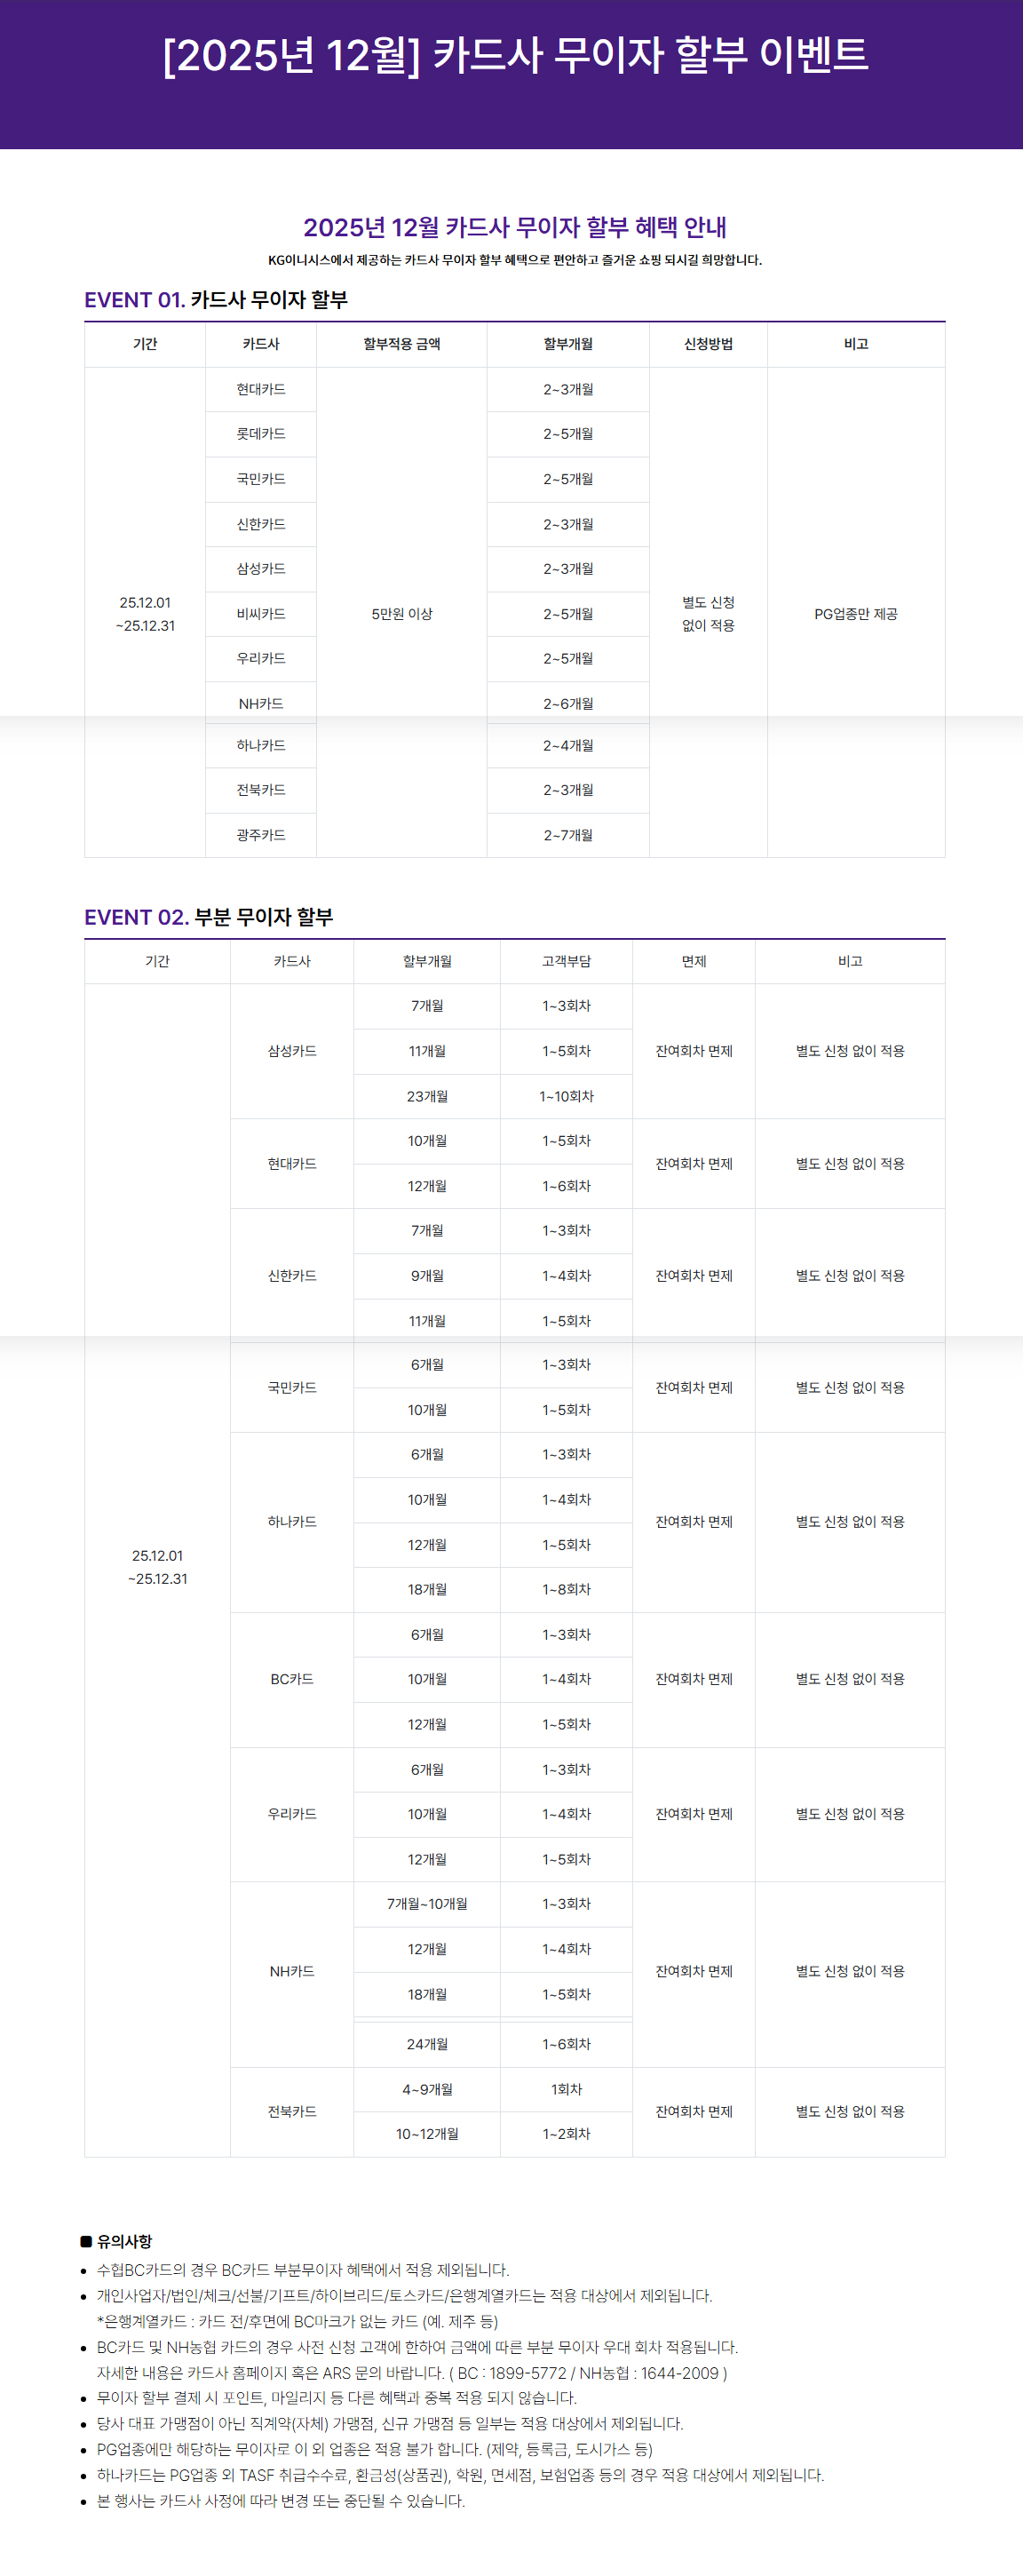
Task: Select the "23개월" installment cell
Action: (x=427, y=1096)
